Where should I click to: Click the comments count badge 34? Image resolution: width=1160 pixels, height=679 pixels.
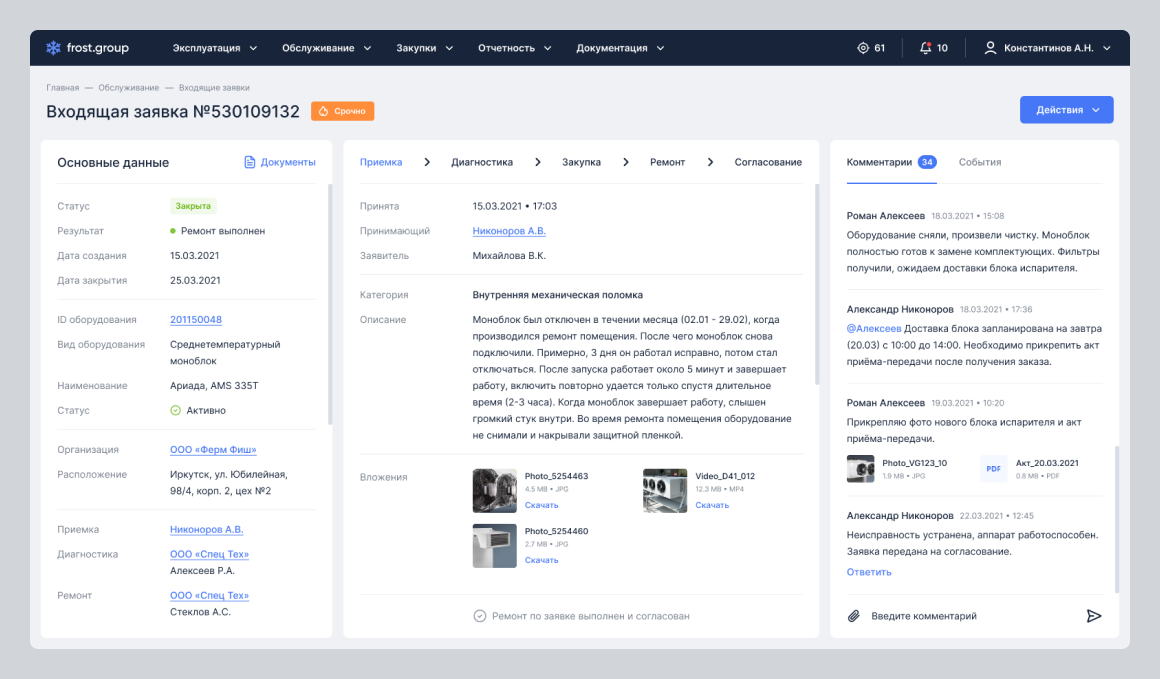[x=927, y=162]
